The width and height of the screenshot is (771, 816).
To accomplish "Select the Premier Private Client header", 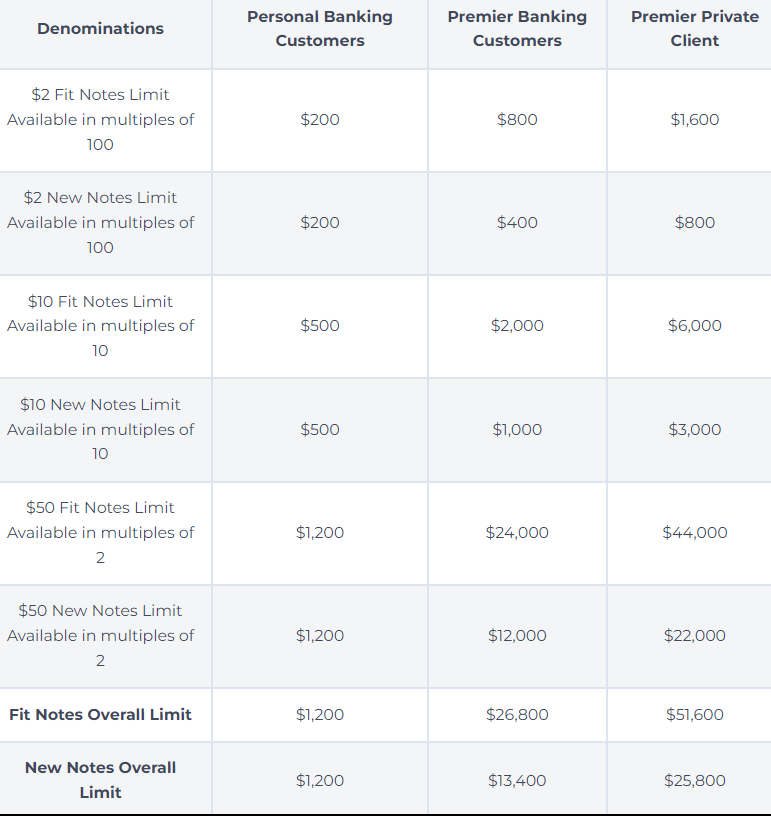I will (x=695, y=29).
